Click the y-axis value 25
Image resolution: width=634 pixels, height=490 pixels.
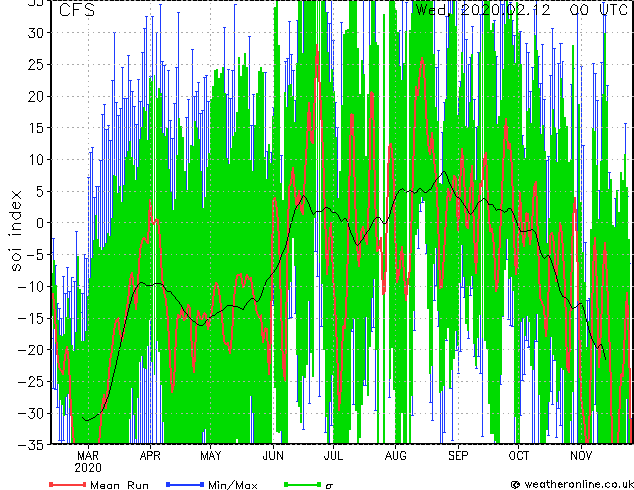pyautogui.click(x=35, y=65)
